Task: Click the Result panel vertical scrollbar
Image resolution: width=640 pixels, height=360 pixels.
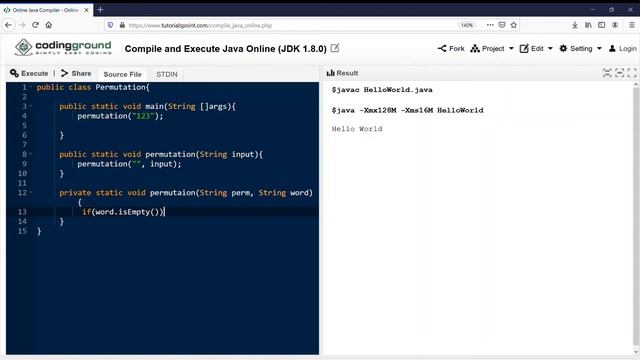Action: pyautogui.click(x=636, y=216)
